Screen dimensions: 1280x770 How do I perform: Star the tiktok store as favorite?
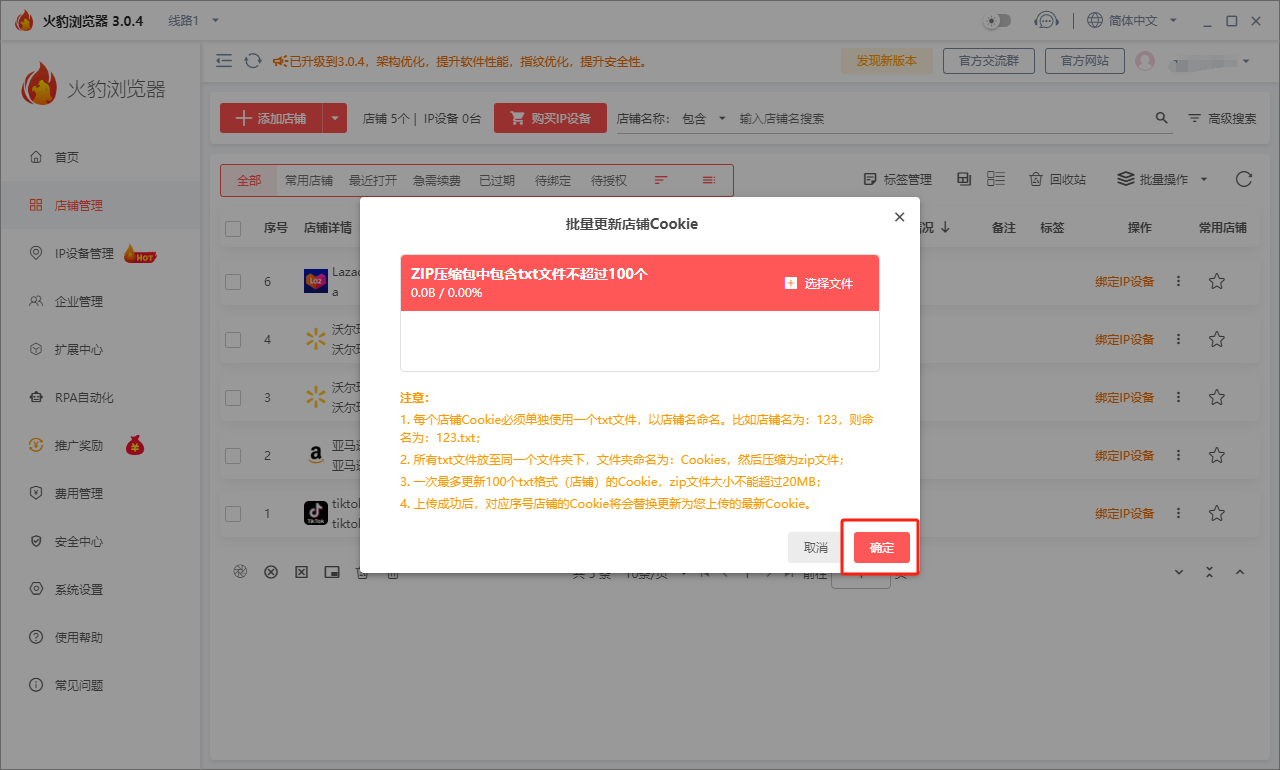(1216, 513)
